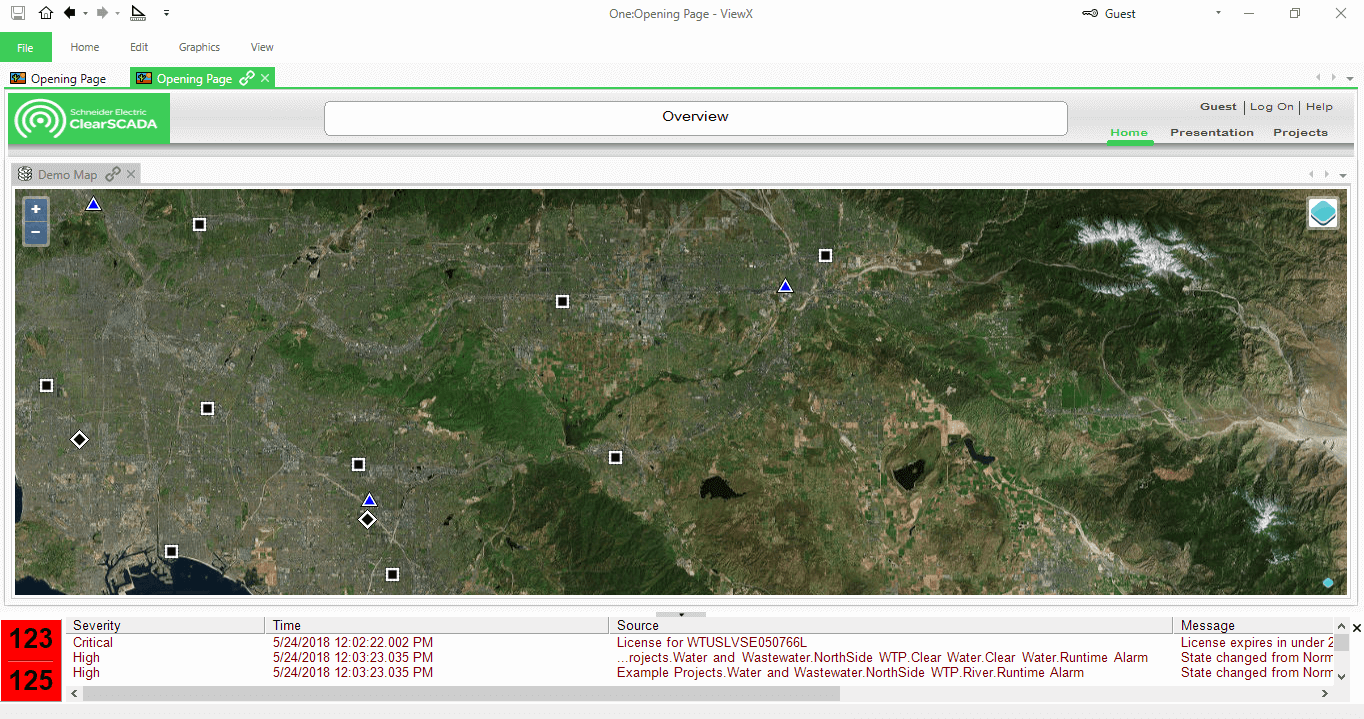Close the alarm banner with the X
Image resolution: width=1364 pixels, height=719 pixels.
point(1356,628)
